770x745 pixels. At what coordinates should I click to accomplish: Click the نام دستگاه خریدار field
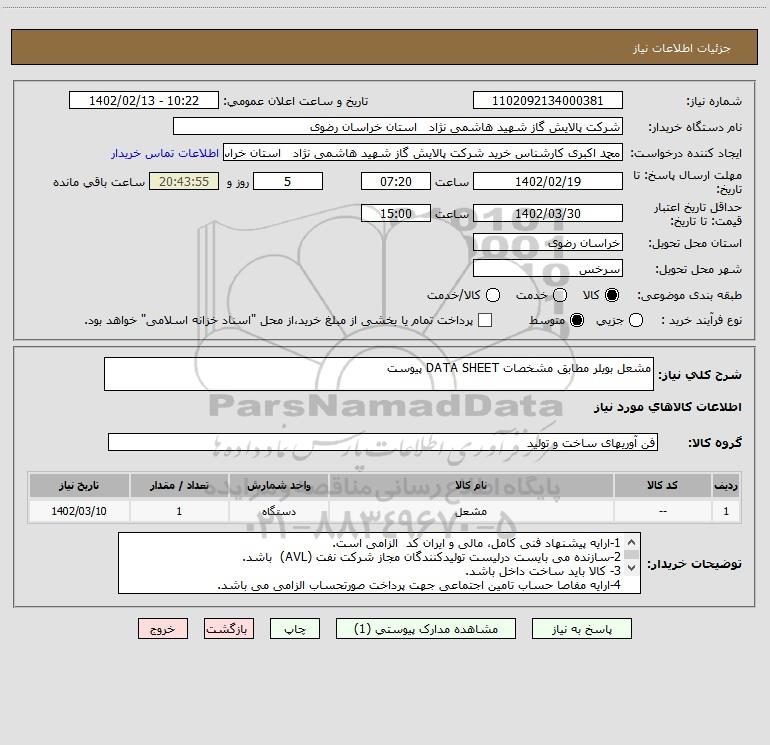tap(398, 126)
